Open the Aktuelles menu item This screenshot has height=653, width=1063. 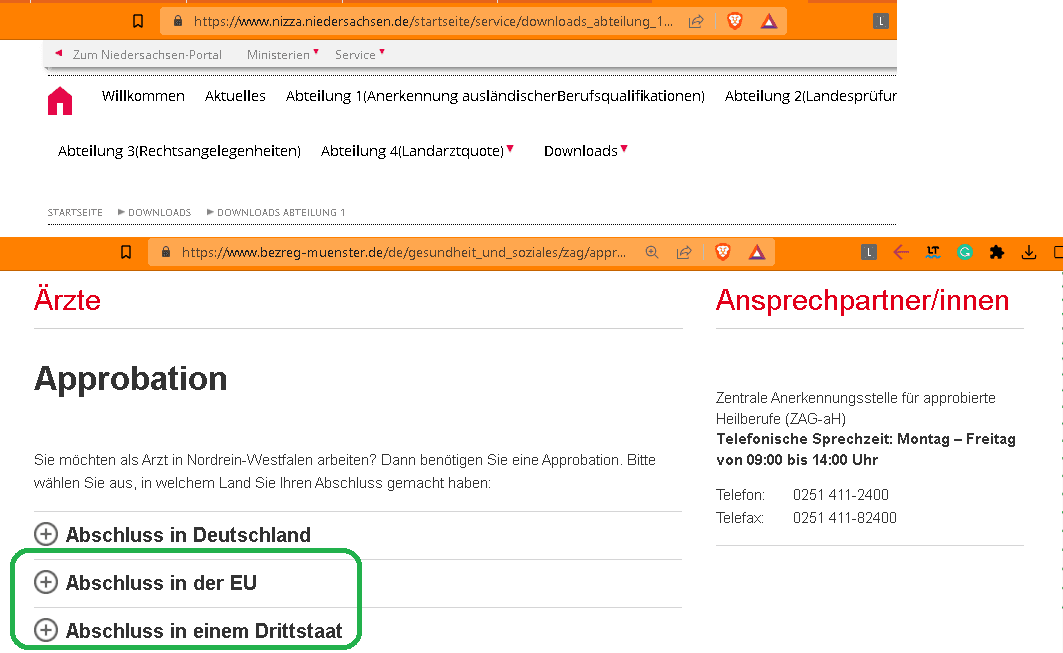(235, 96)
